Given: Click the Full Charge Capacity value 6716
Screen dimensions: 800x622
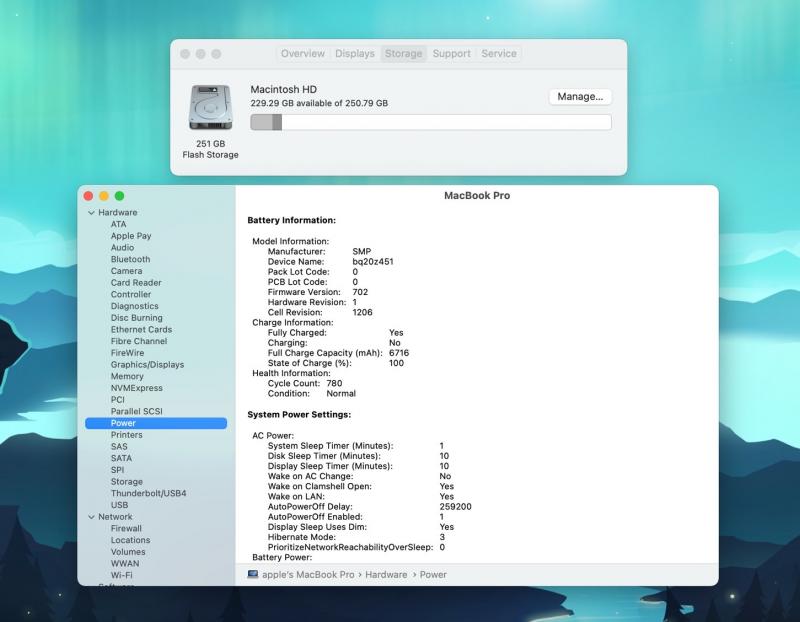Looking at the screenshot, I should click(399, 353).
